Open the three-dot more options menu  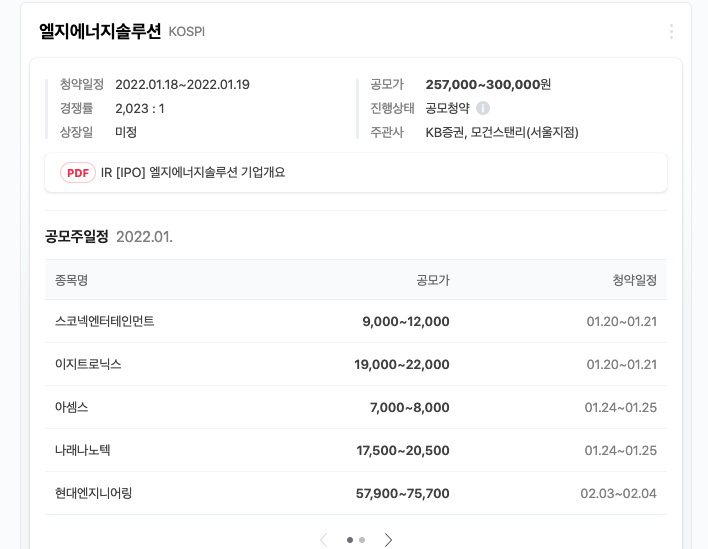pos(671,32)
